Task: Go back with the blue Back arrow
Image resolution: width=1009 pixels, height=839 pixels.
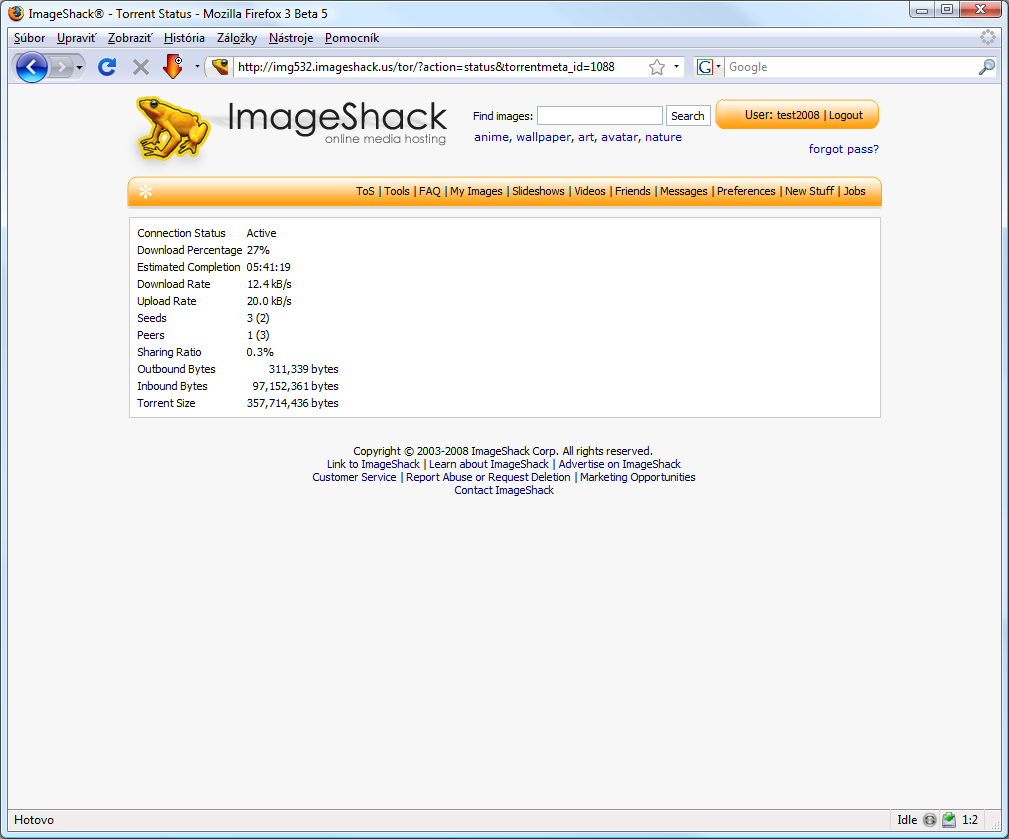Action: click(31, 67)
